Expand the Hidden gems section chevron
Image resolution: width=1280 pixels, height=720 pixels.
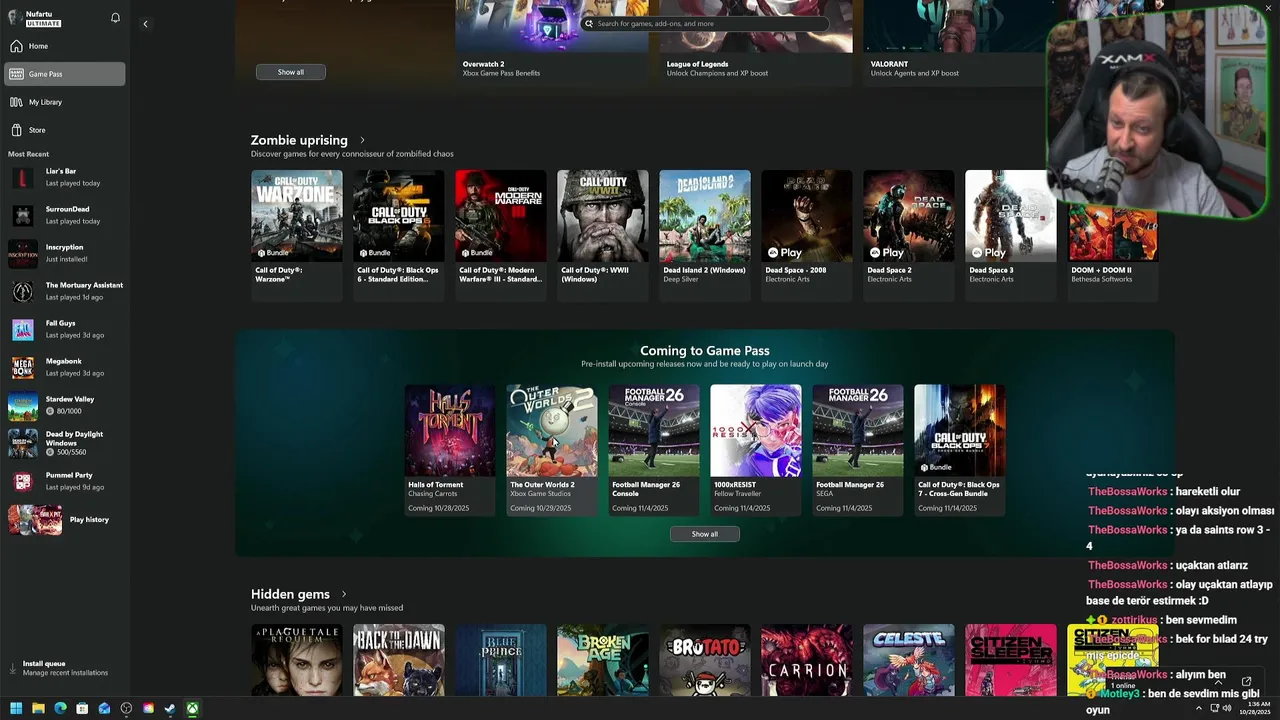coord(344,594)
